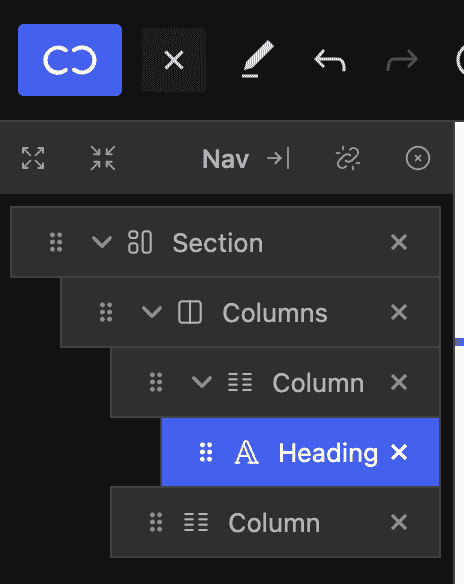464x584 pixels.
Task: Remove the Section using its X button
Action: pyautogui.click(x=399, y=242)
